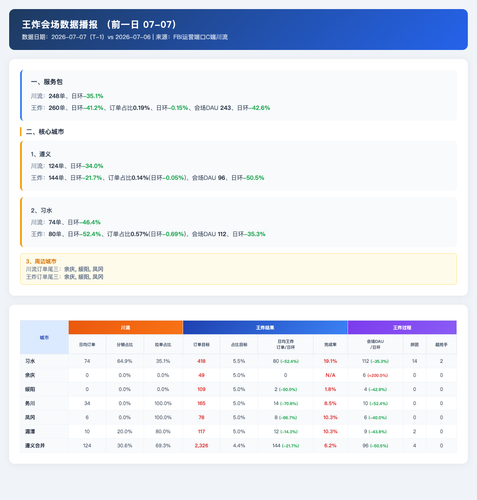477x500 pixels.
Task: Click the green -35.1% change in 服务包
Action: (93, 96)
